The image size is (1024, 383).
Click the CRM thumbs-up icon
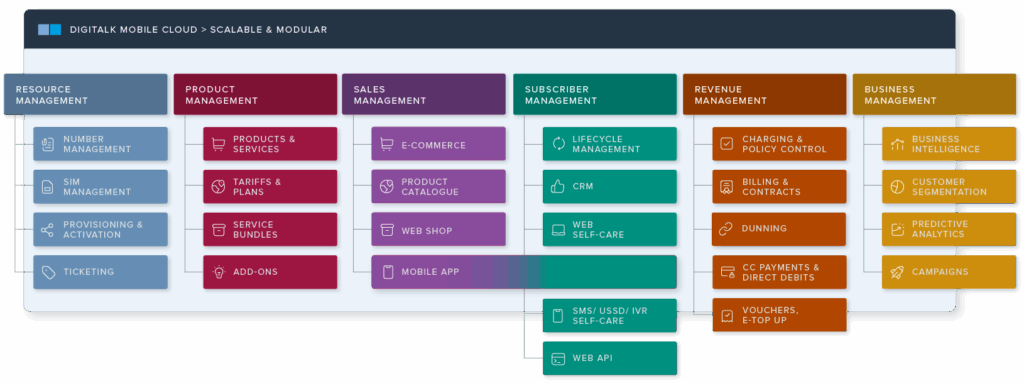pyautogui.click(x=558, y=187)
